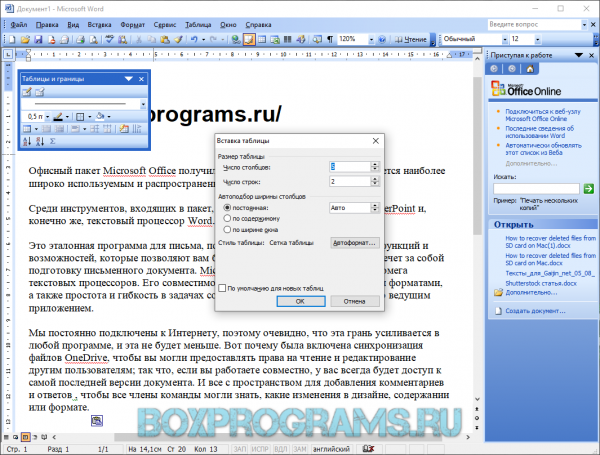Click Отмена in Вставка таблицы dialog

pyautogui.click(x=355, y=301)
